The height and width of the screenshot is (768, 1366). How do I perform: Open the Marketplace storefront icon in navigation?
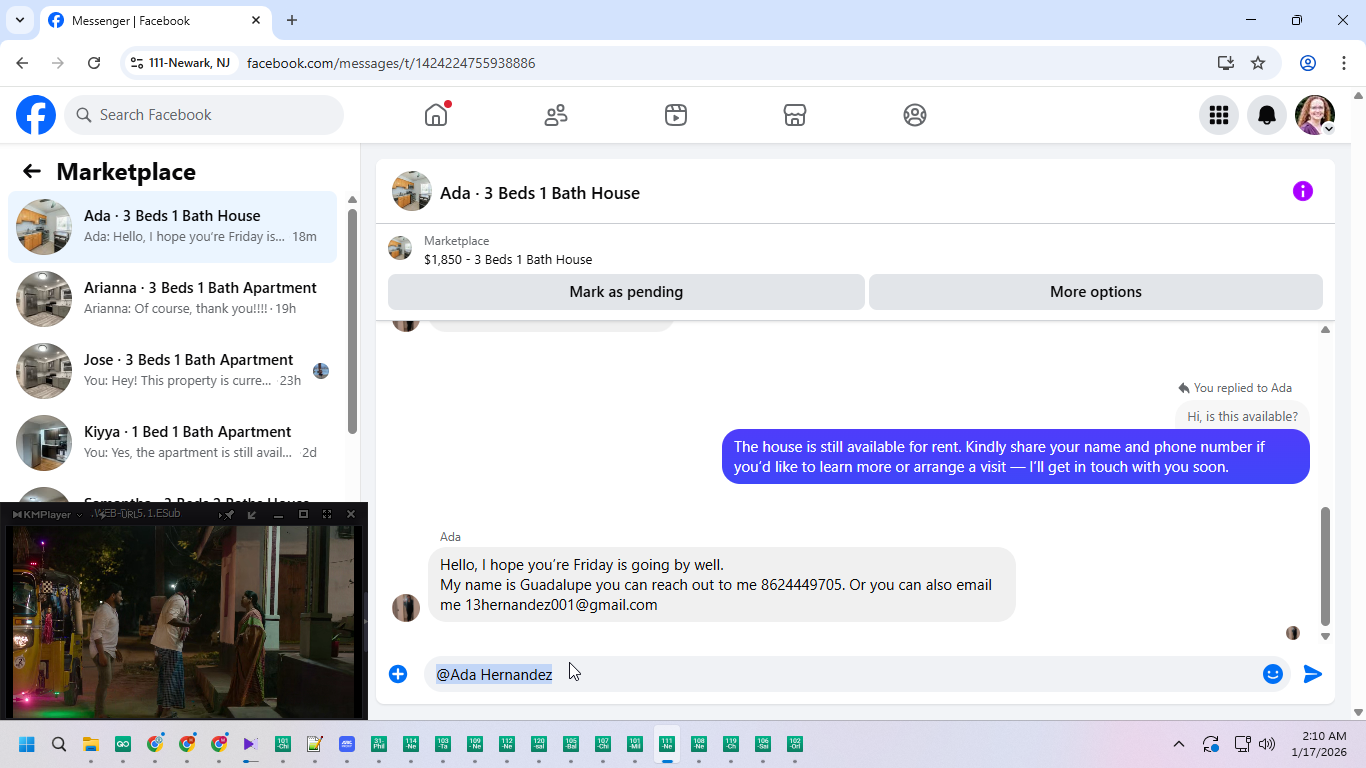(x=795, y=115)
